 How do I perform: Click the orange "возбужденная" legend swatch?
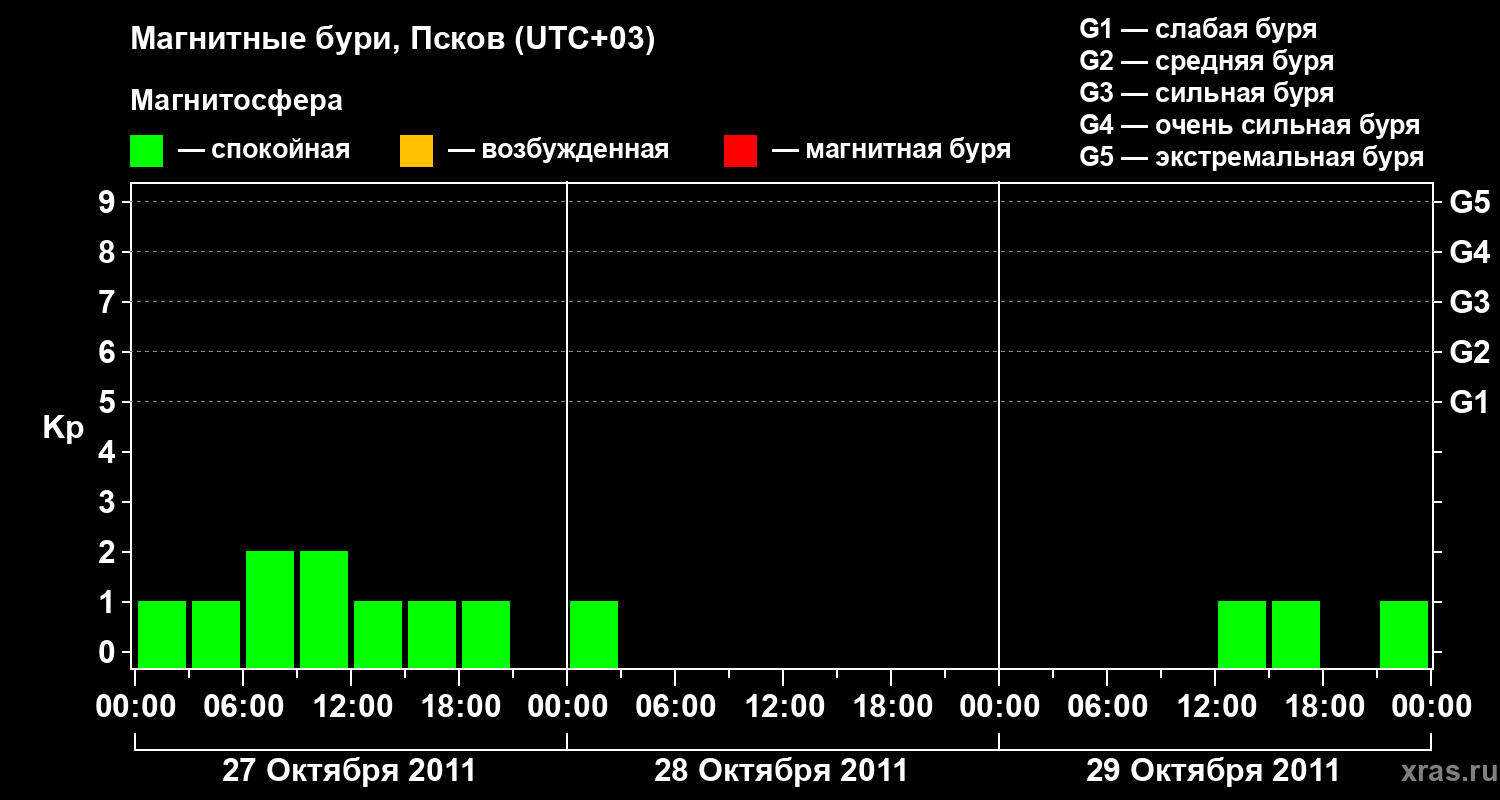pos(417,151)
